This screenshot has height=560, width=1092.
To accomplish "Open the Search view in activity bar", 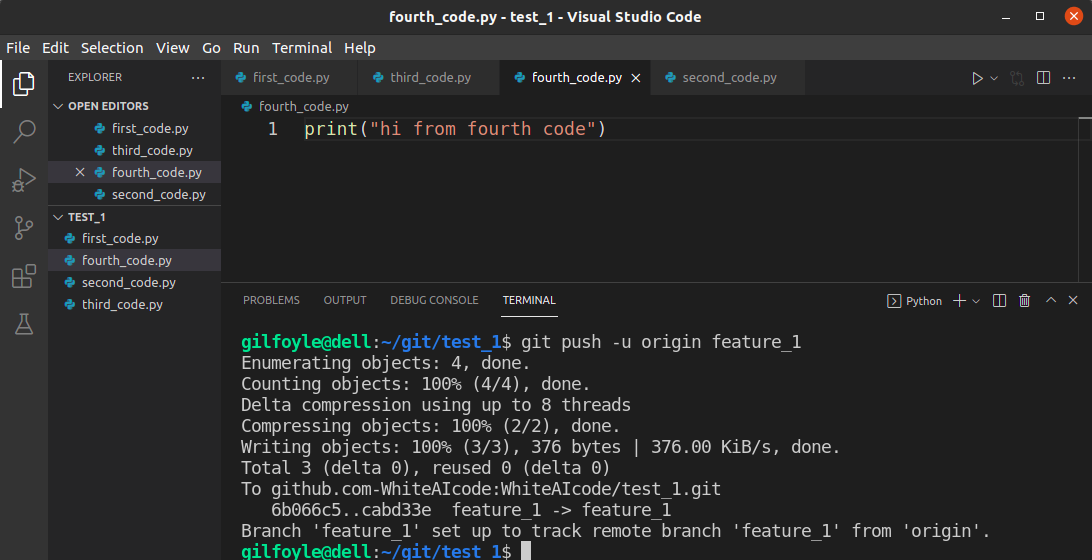I will [24, 132].
